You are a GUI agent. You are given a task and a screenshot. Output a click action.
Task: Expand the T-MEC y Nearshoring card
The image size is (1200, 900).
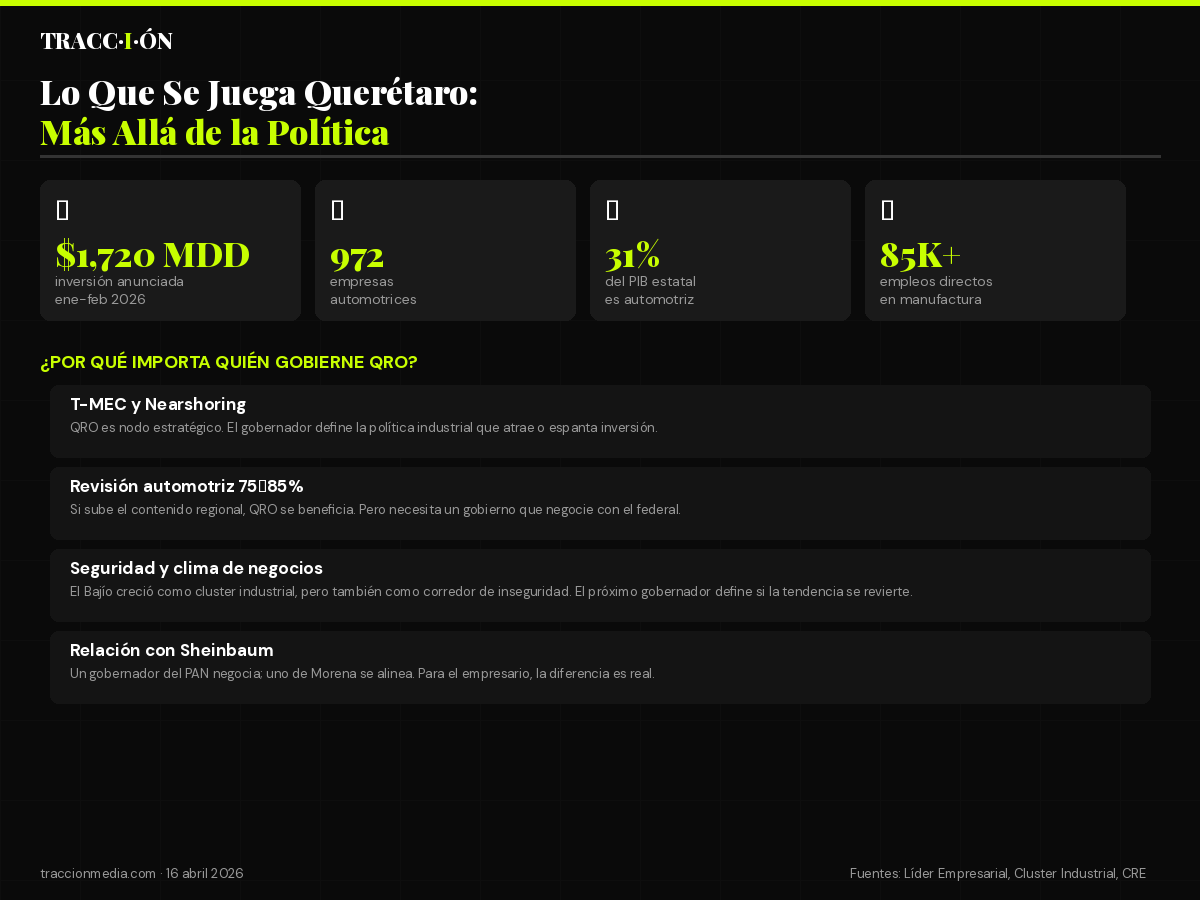600,421
